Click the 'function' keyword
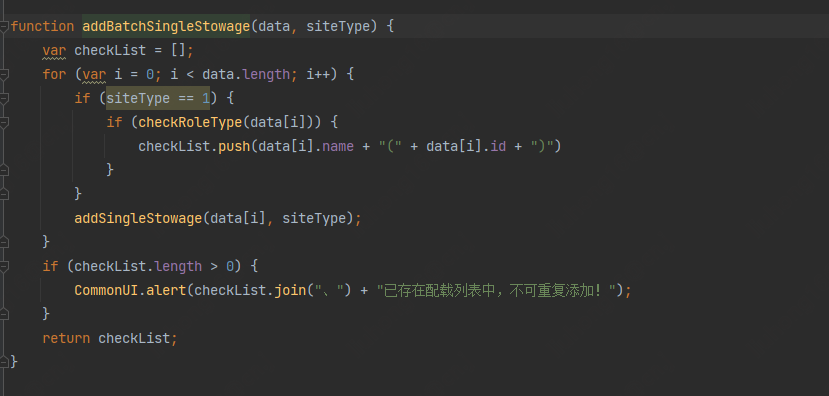 click(x=42, y=26)
